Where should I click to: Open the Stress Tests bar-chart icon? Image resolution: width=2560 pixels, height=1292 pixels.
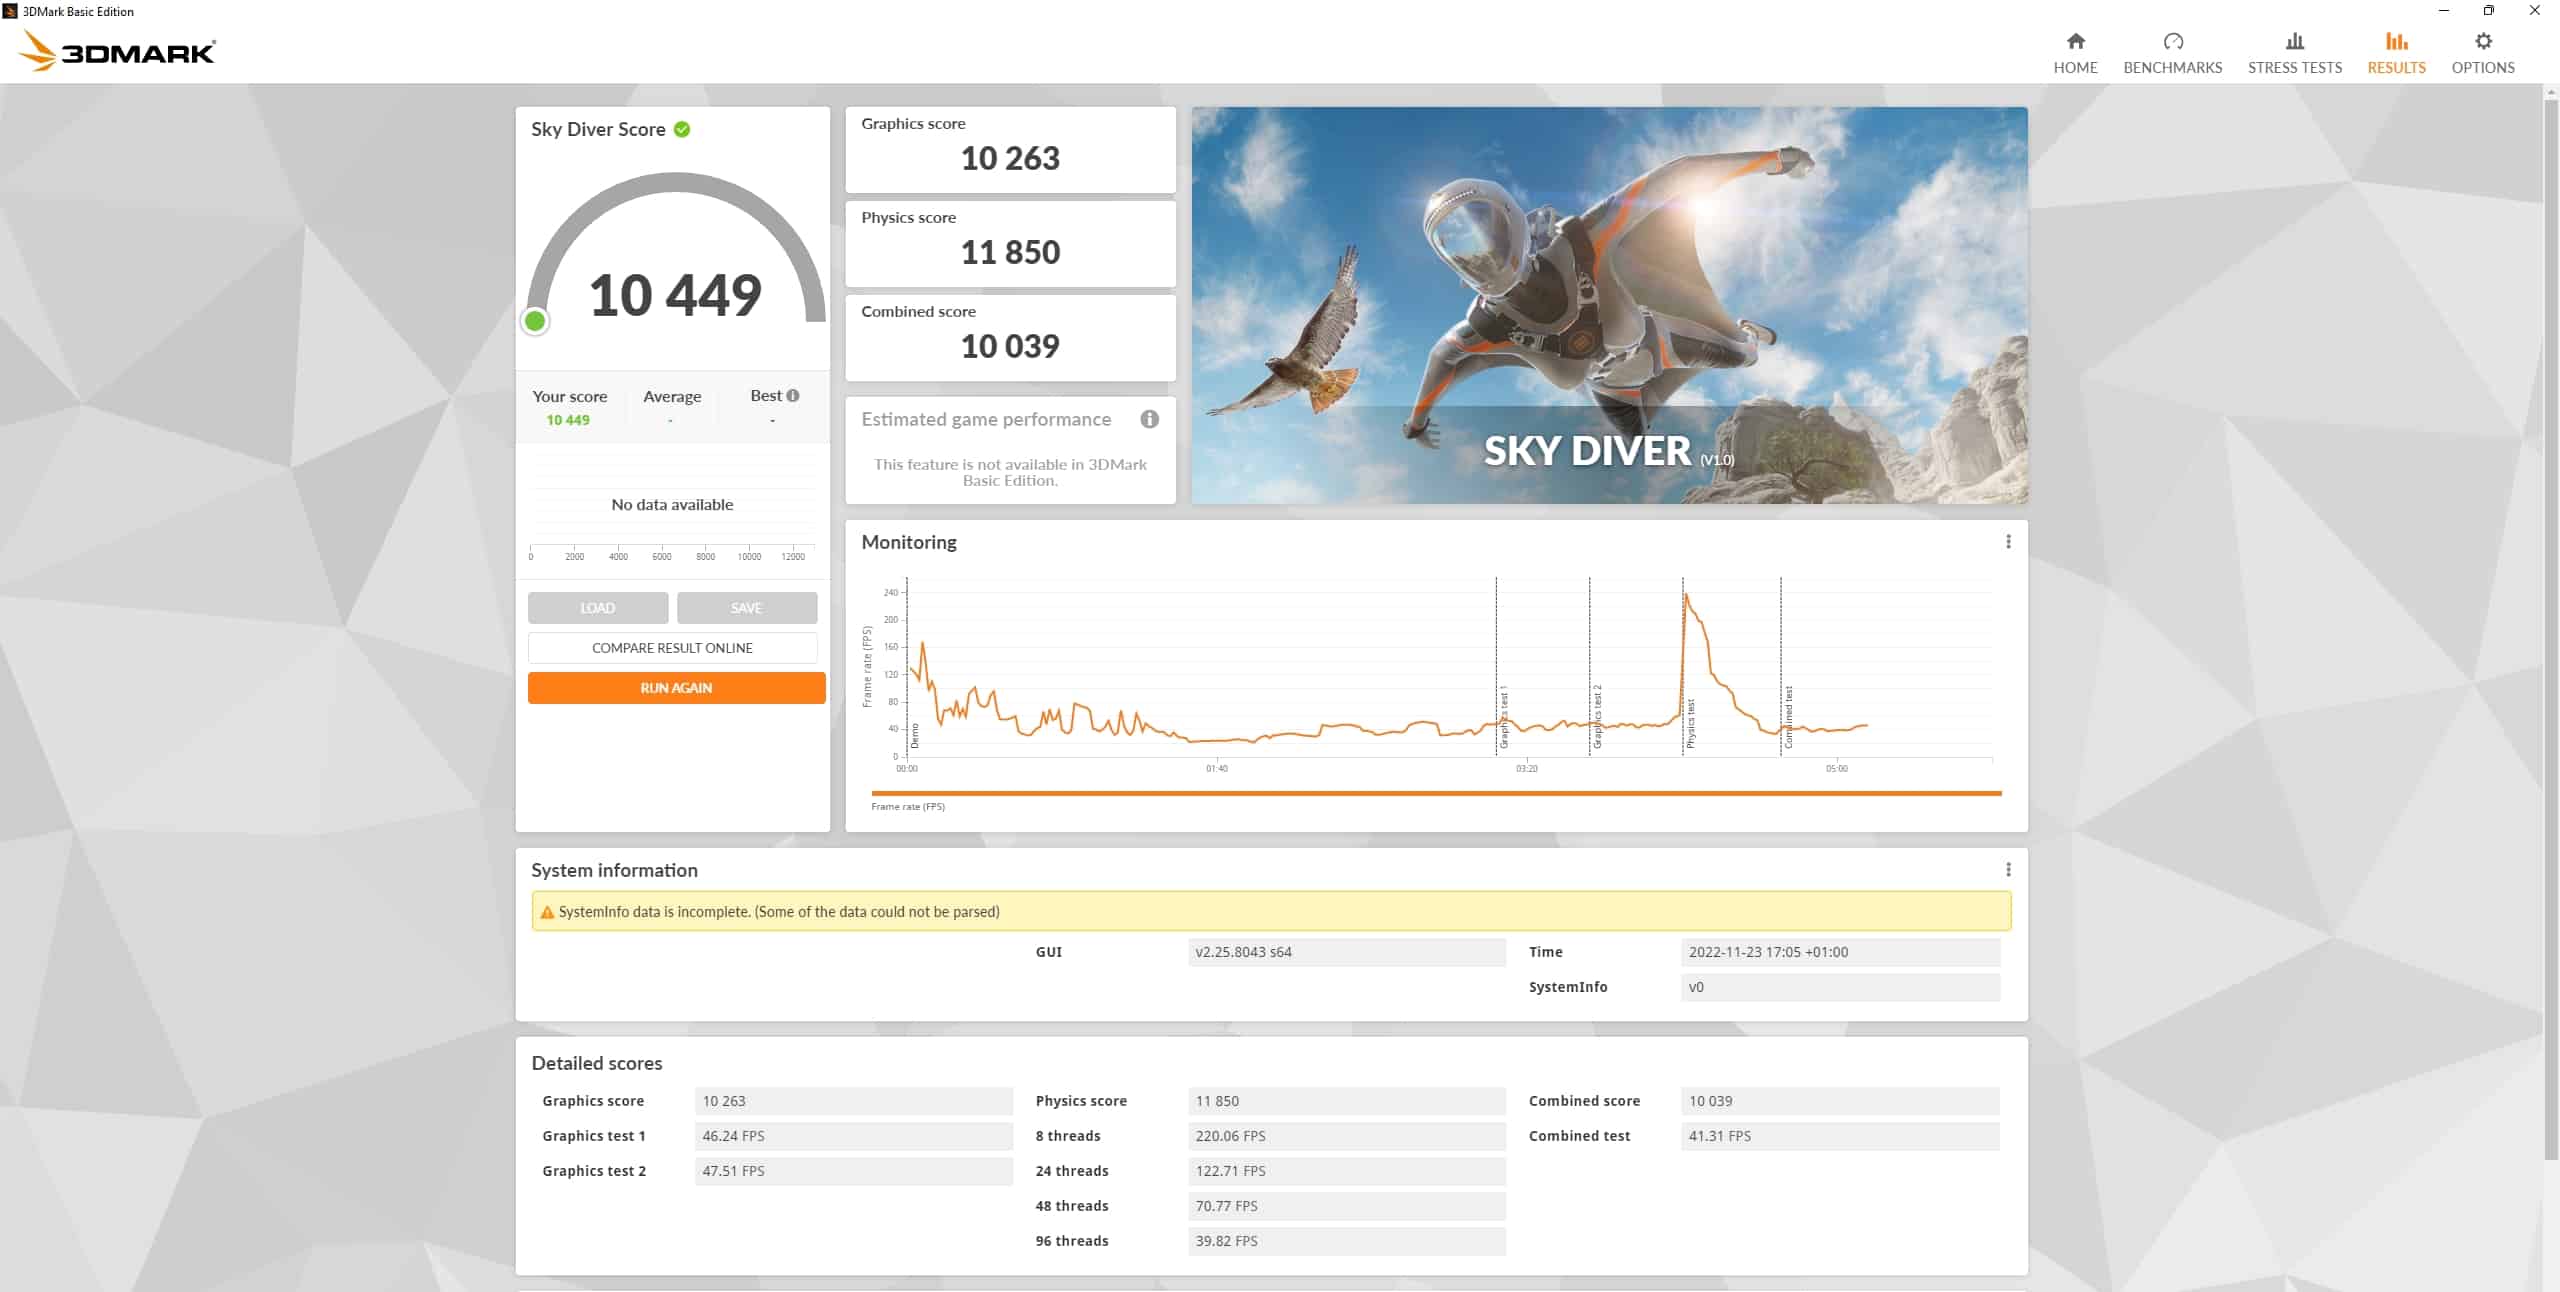click(2294, 42)
